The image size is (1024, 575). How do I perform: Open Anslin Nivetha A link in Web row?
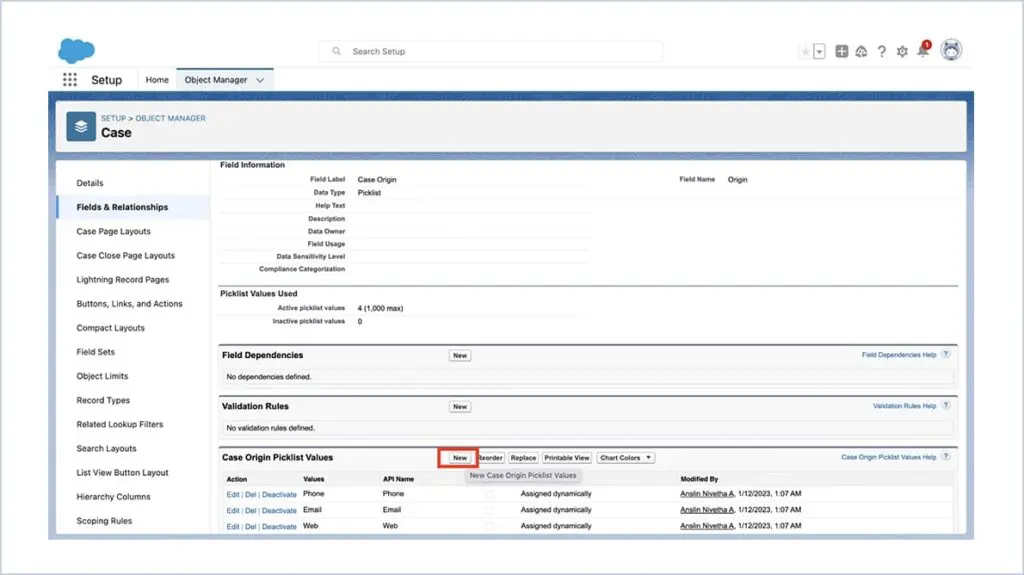(x=707, y=526)
